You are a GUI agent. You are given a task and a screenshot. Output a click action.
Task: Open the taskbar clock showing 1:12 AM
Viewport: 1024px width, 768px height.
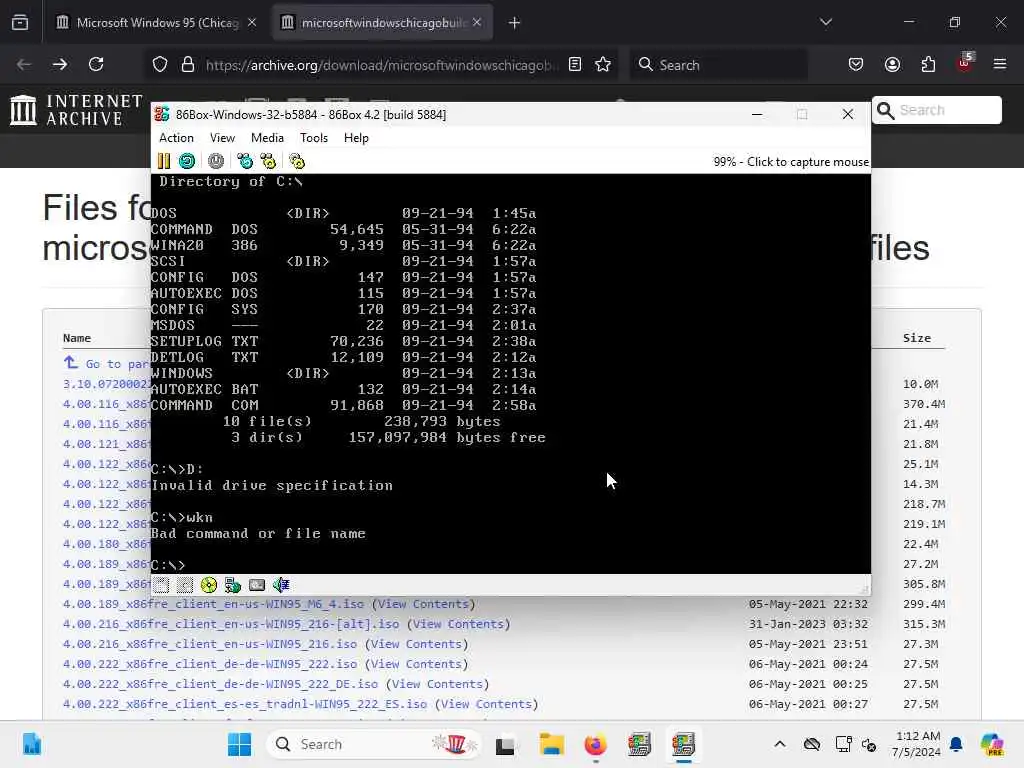click(x=918, y=744)
